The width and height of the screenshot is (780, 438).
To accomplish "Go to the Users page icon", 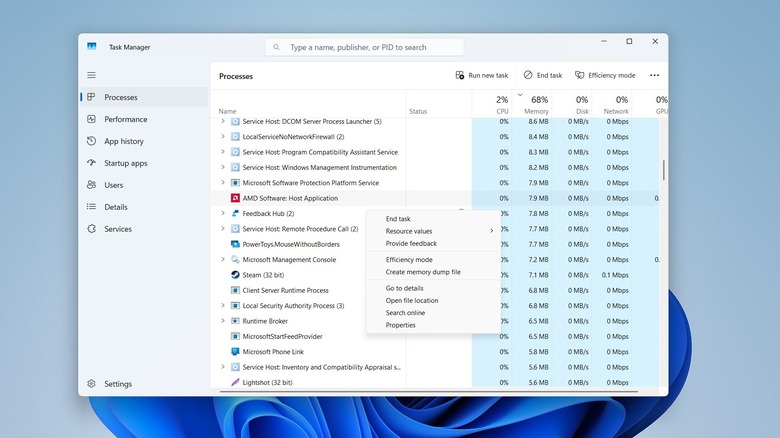I will point(91,185).
